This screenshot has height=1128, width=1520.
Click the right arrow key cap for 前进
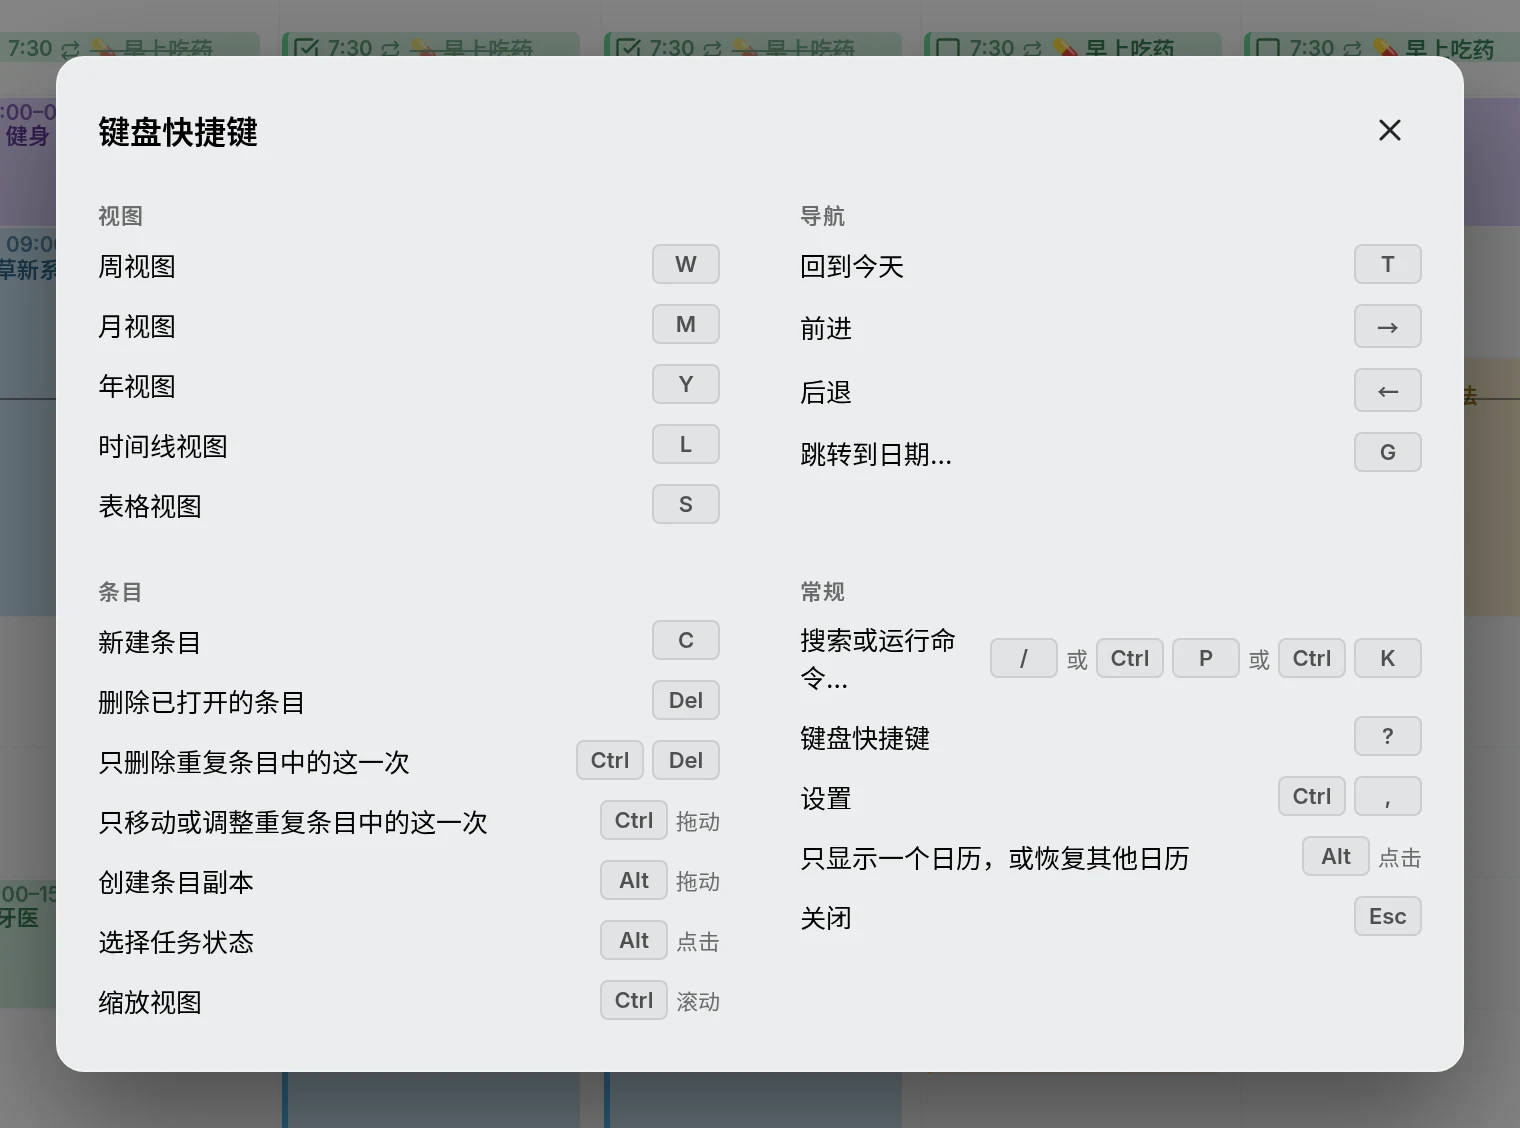(x=1388, y=327)
